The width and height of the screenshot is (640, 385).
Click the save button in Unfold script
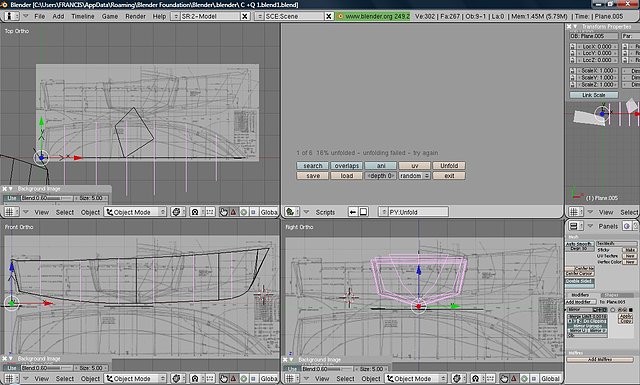tap(313, 176)
